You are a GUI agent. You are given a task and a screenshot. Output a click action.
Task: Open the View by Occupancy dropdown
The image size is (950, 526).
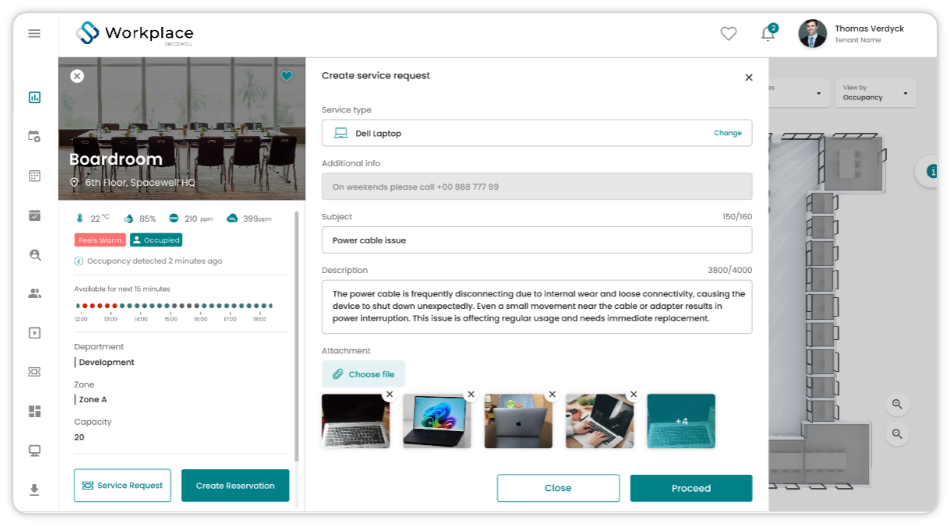(x=875, y=93)
